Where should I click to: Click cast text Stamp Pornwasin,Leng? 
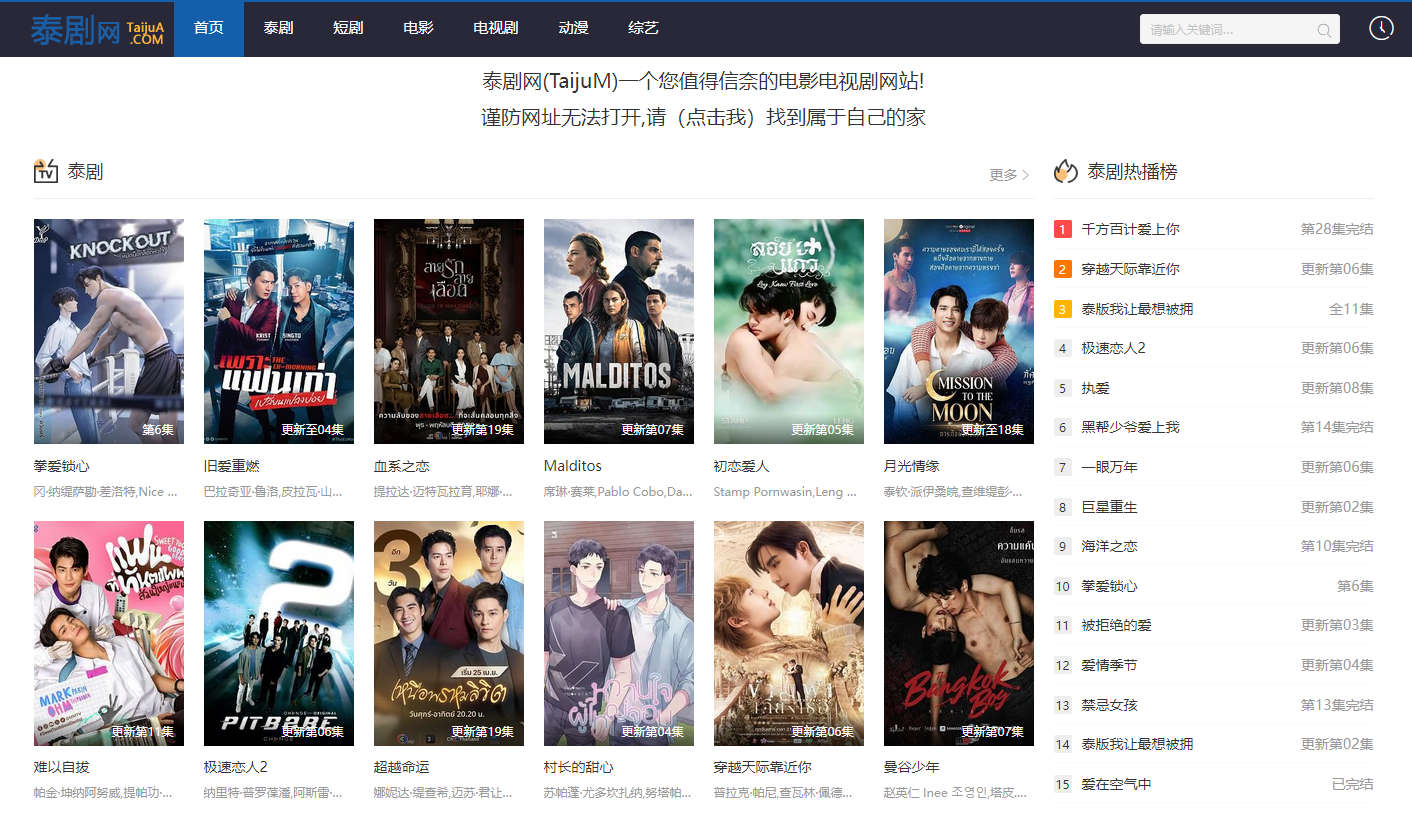click(786, 491)
